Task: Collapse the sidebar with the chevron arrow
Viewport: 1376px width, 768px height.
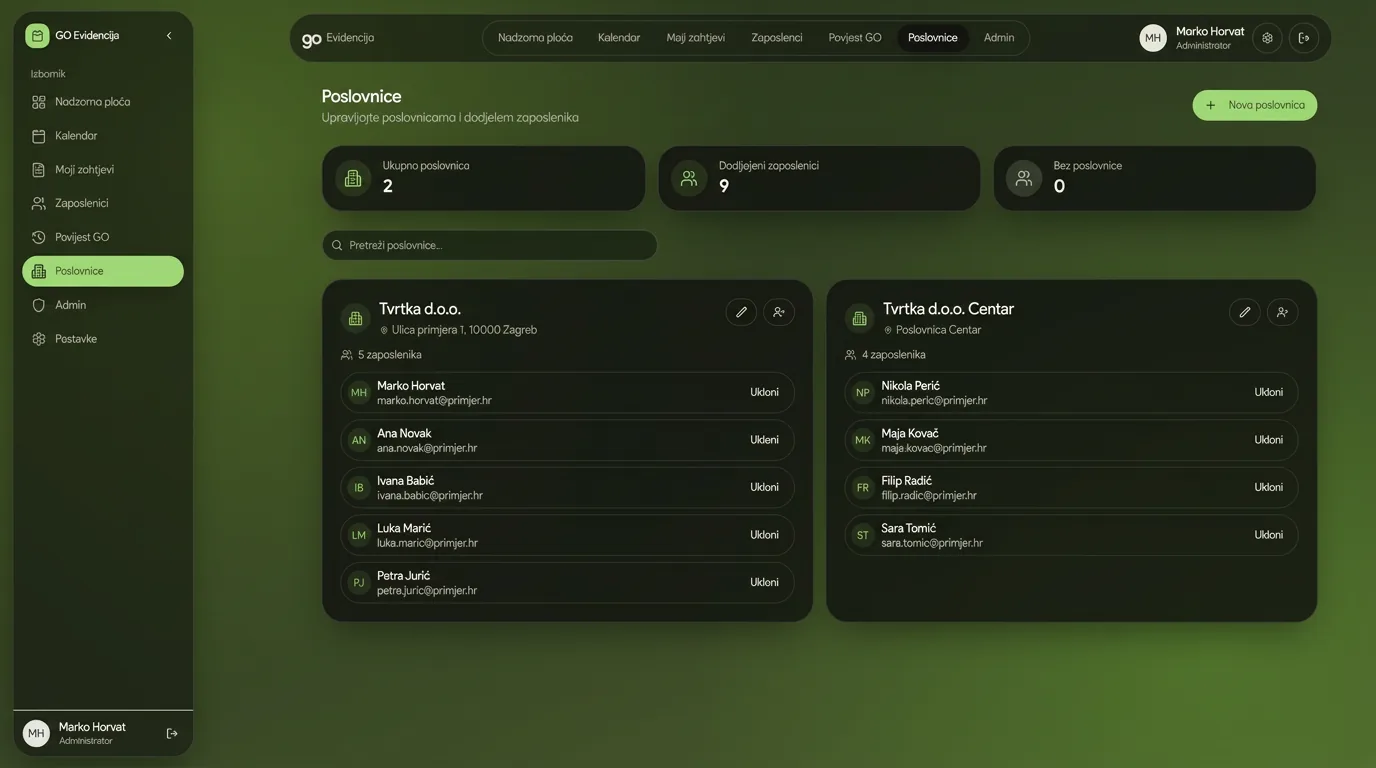Action: coord(169,36)
